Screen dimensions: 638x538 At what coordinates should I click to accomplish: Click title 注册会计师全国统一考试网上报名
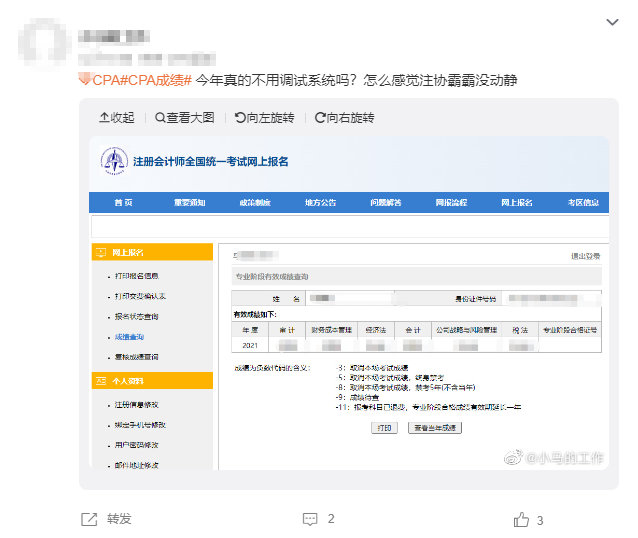point(211,162)
